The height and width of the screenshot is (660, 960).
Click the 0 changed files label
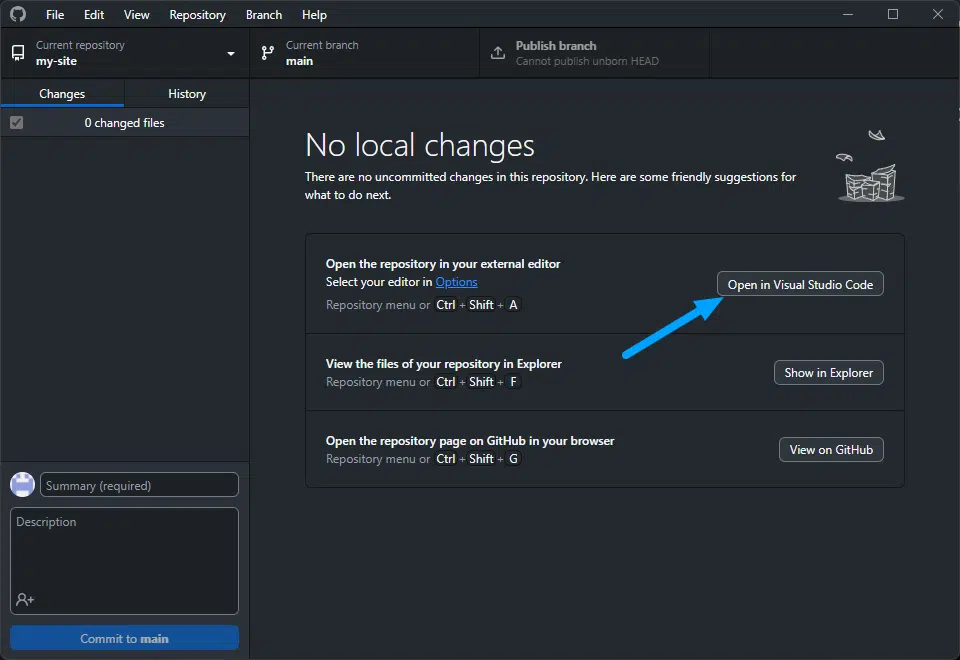click(124, 122)
